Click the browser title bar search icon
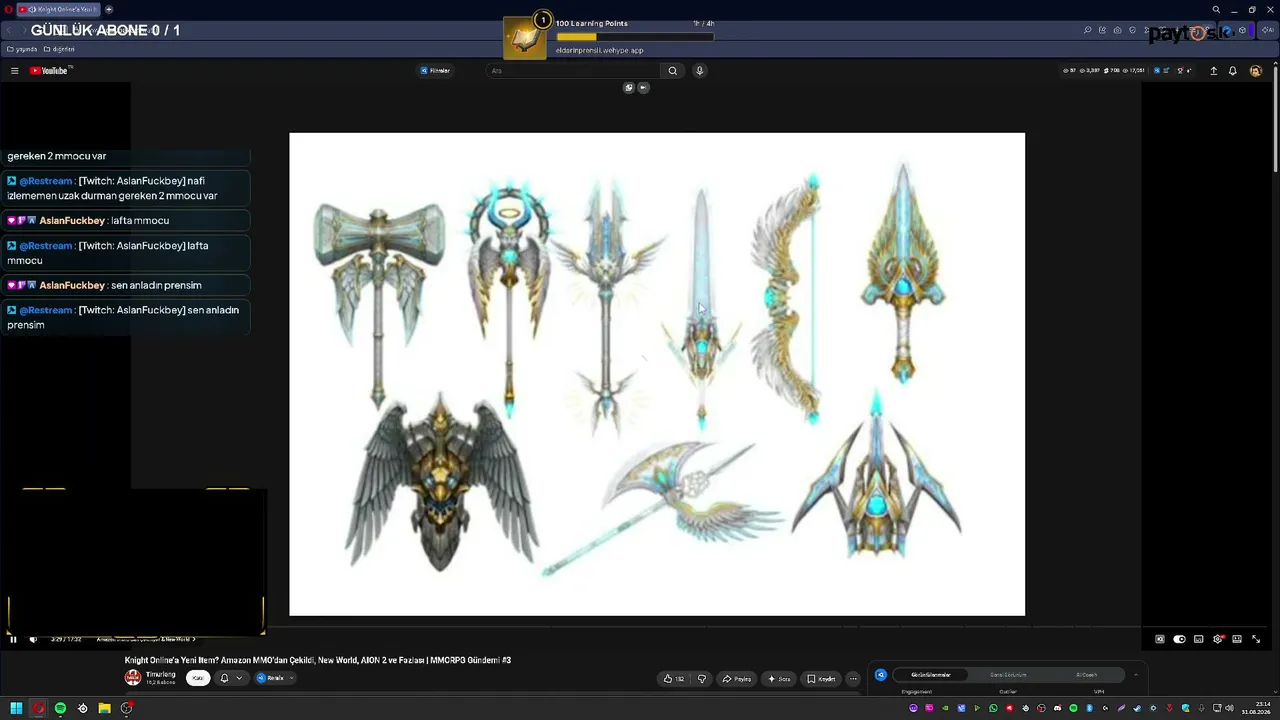This screenshot has width=1280, height=720. (x=1216, y=10)
